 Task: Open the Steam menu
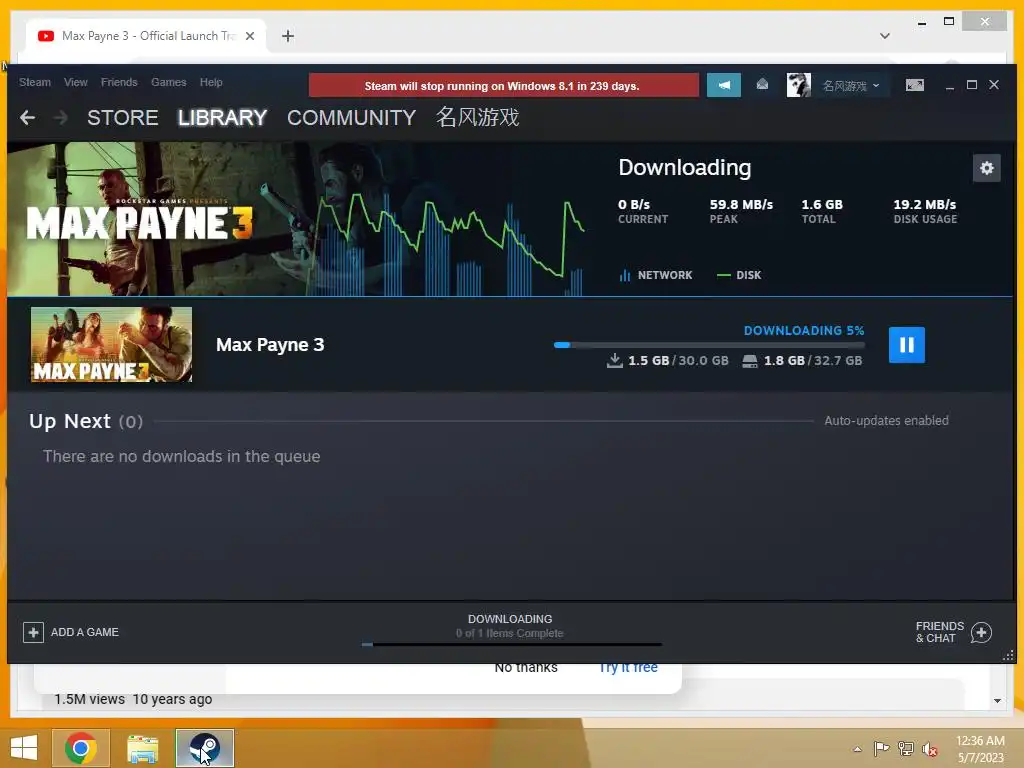(x=35, y=82)
